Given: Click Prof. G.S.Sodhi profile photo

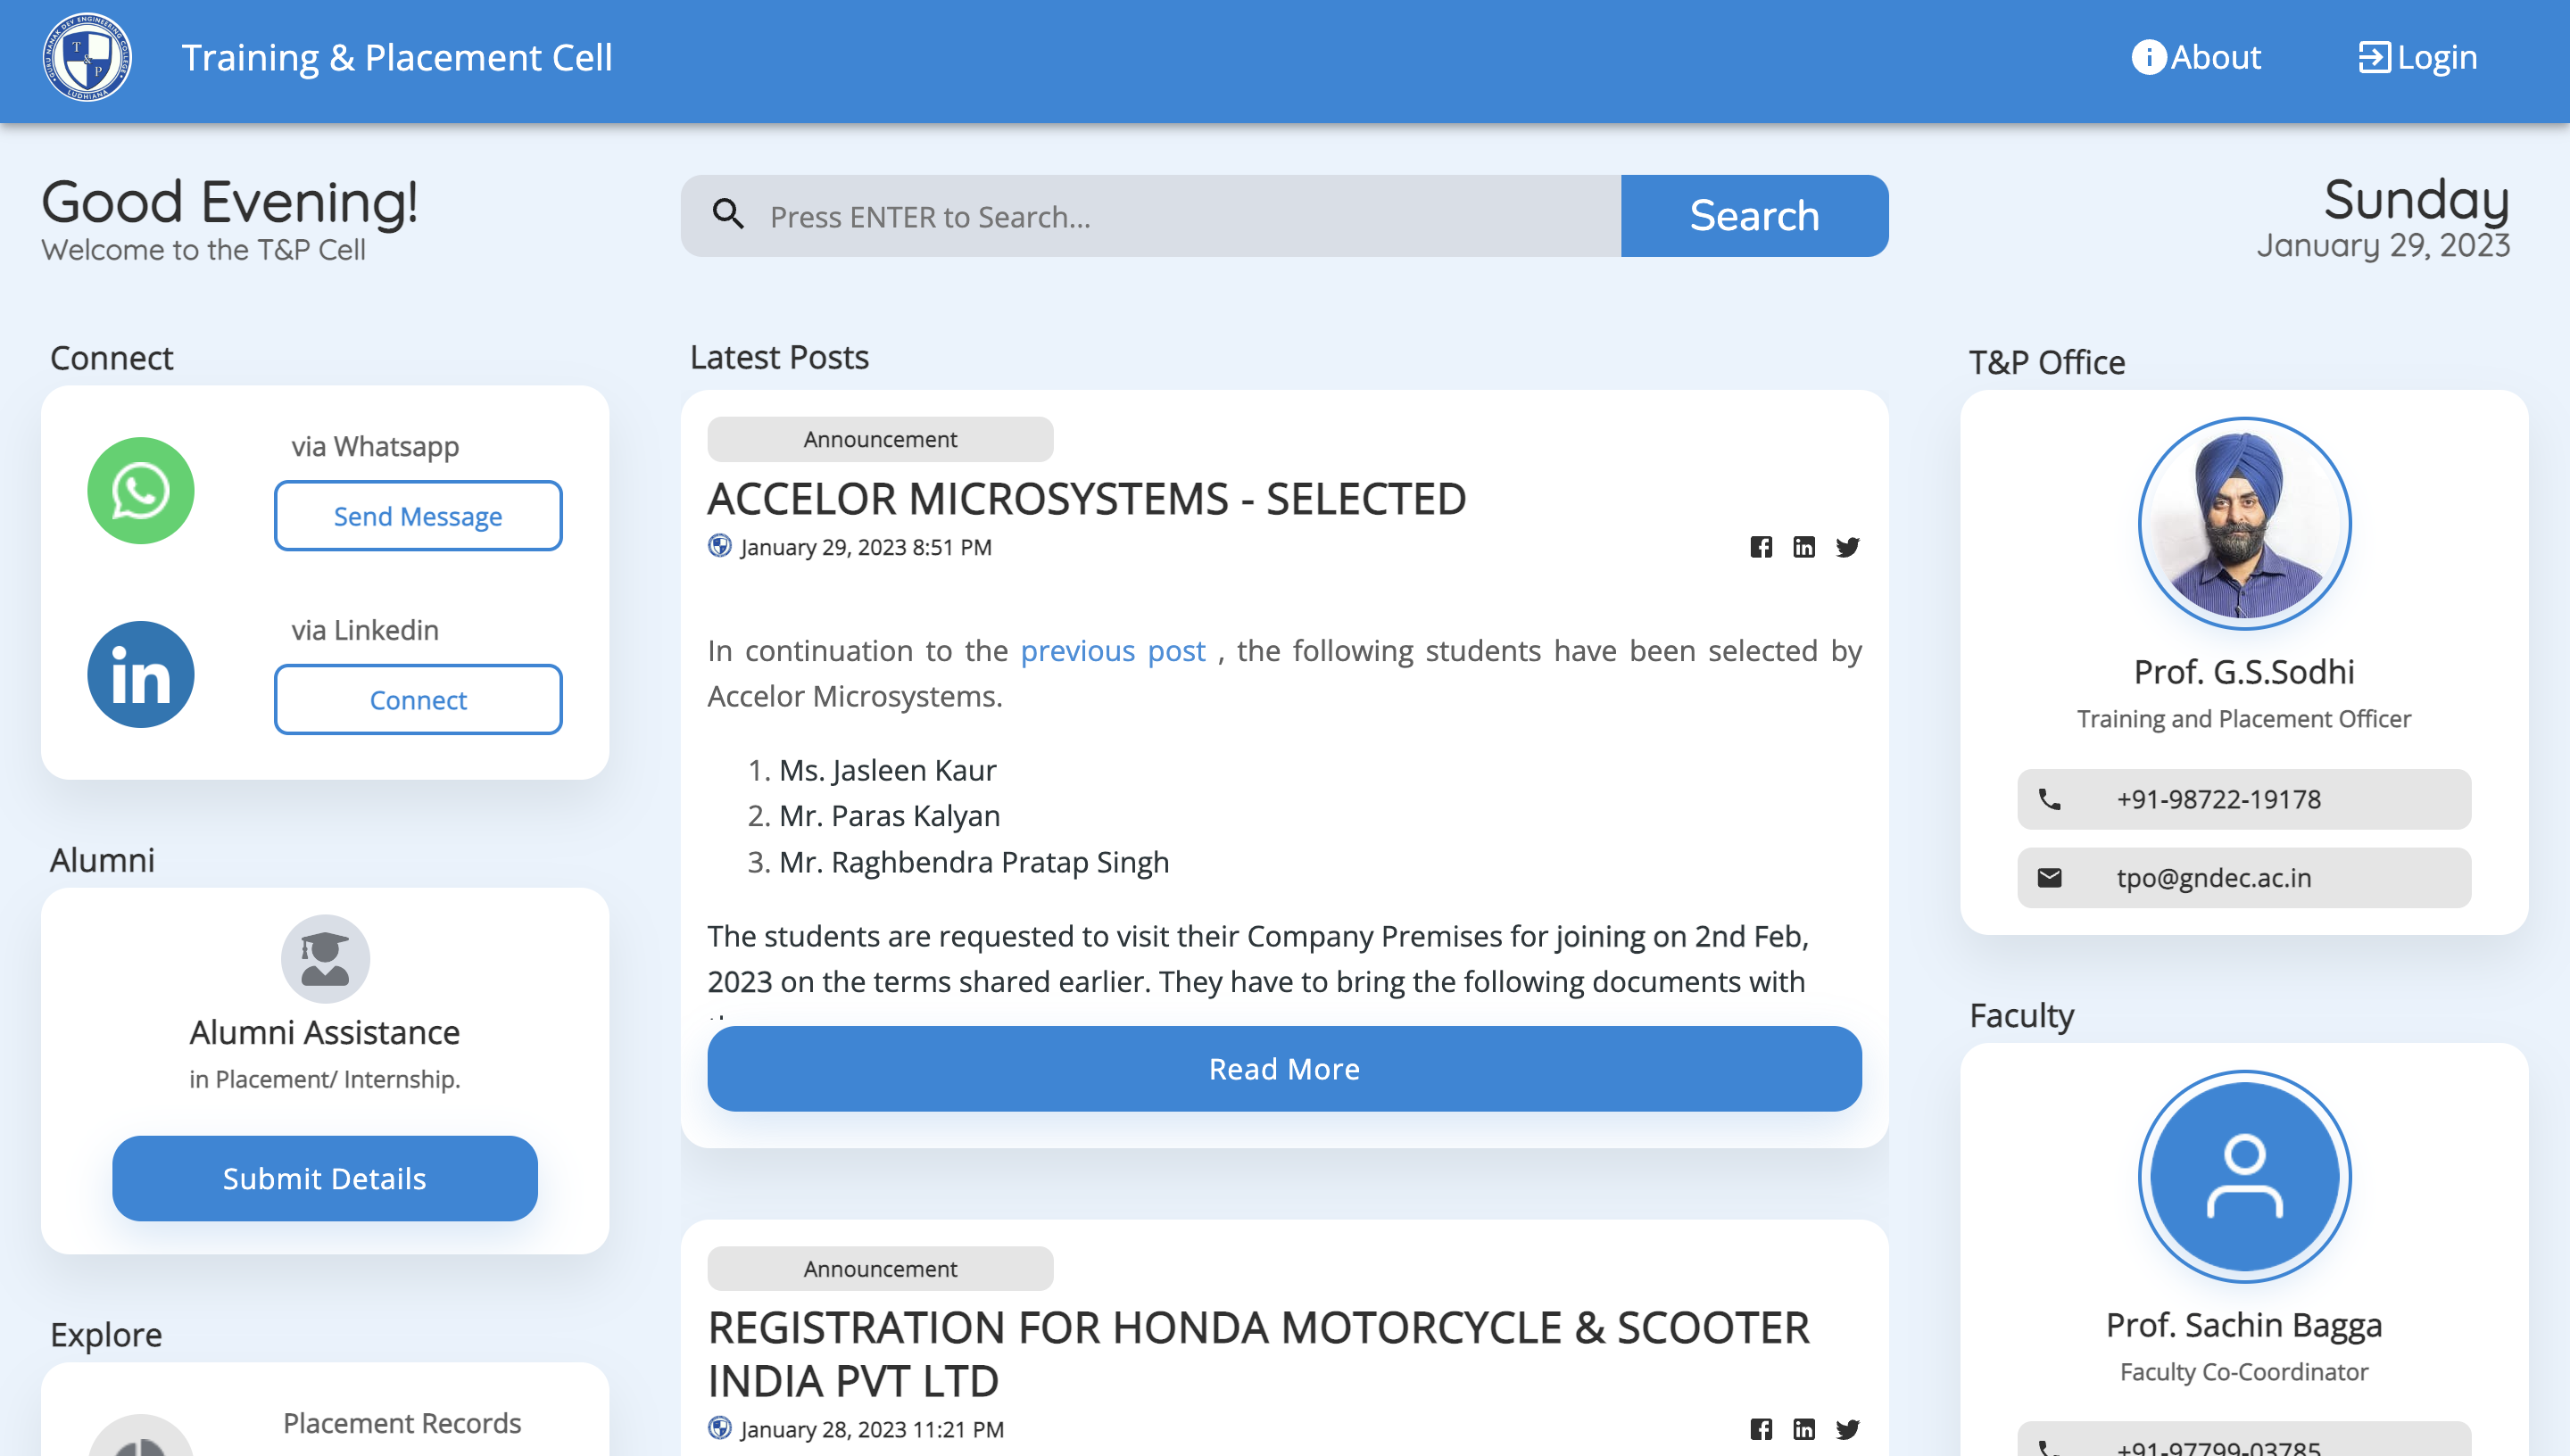Looking at the screenshot, I should [x=2244, y=523].
